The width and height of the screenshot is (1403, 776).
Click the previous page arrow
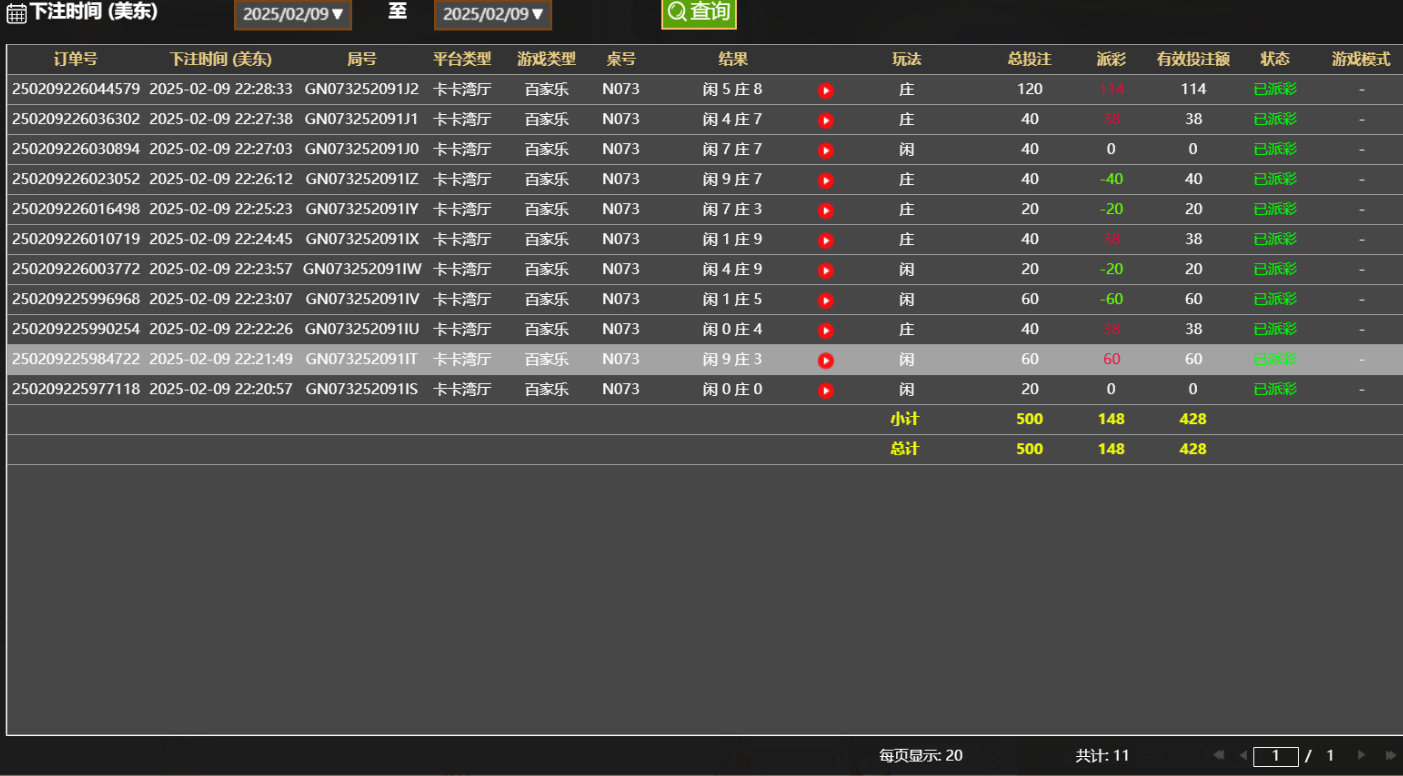[x=1242, y=757]
